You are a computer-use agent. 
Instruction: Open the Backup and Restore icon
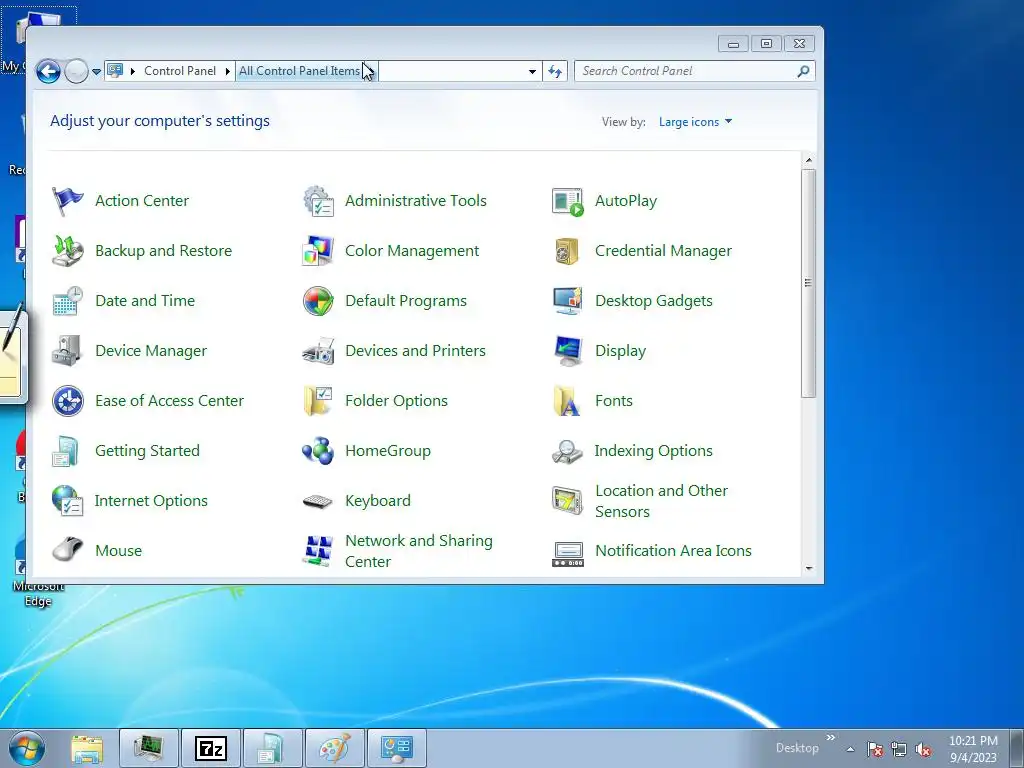pyautogui.click(x=68, y=251)
